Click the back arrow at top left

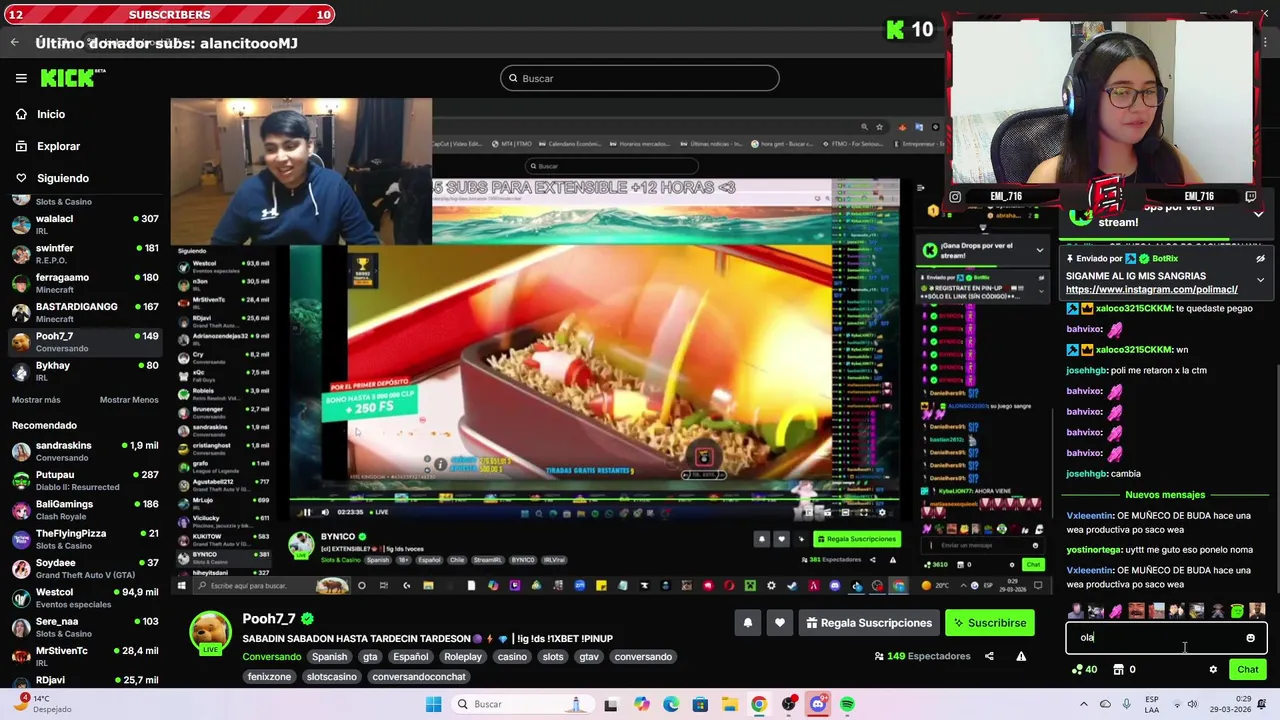click(14, 42)
